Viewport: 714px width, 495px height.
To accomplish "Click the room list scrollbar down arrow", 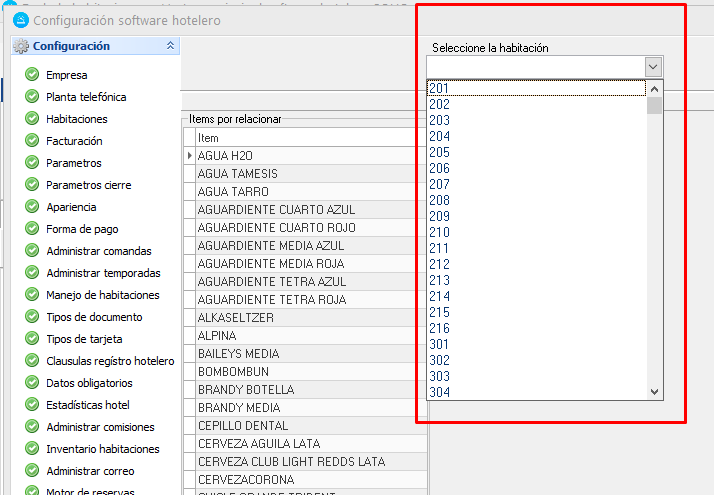I will (655, 392).
